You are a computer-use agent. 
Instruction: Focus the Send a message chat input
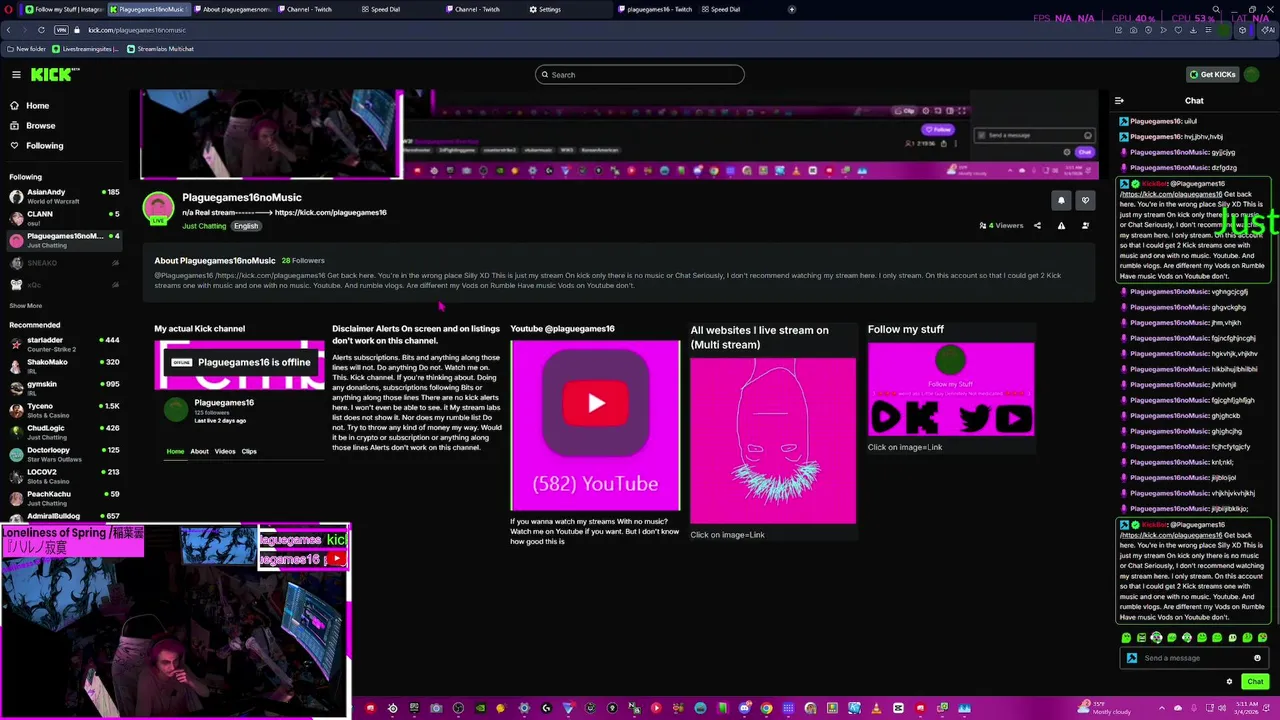[1194, 658]
